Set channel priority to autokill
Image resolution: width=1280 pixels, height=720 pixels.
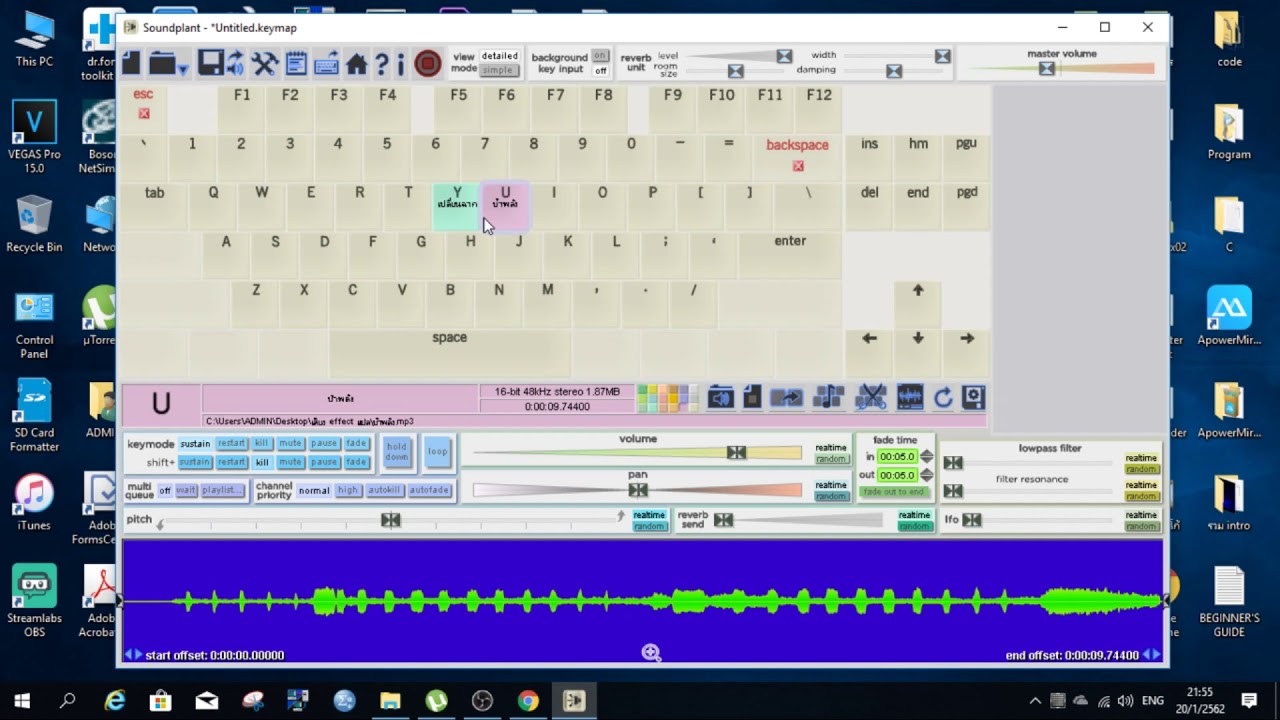point(384,490)
